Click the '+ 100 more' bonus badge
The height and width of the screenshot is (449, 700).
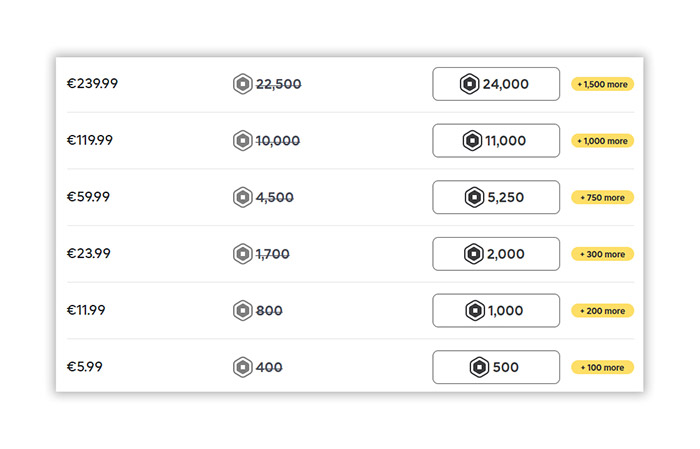pos(602,367)
